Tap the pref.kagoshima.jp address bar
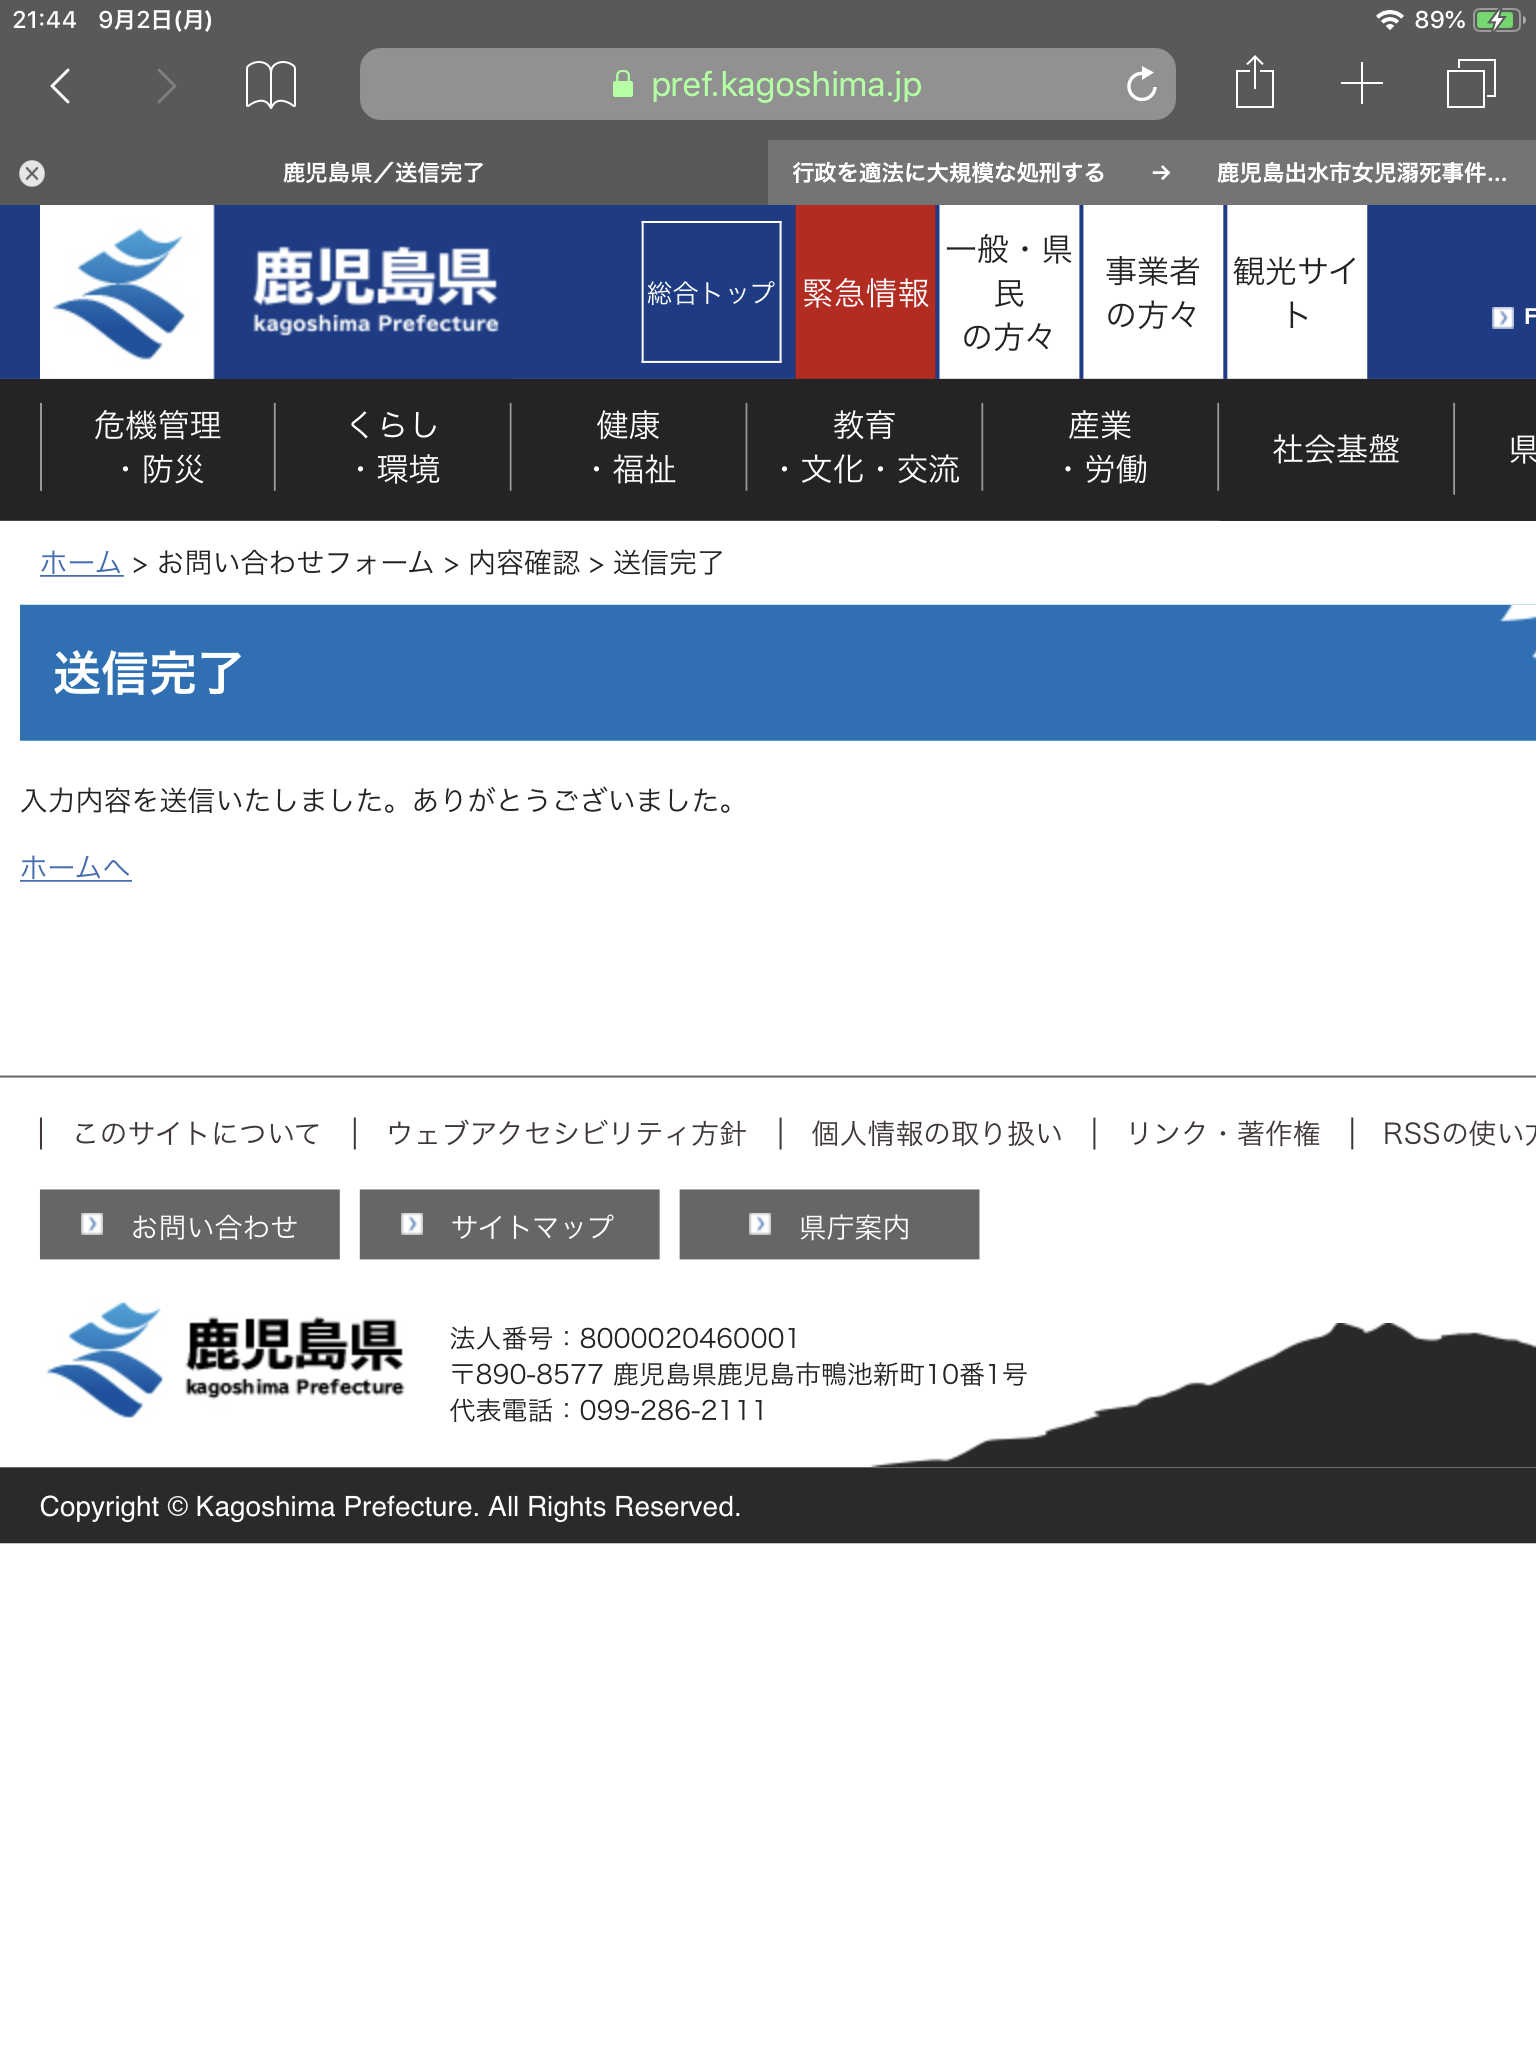 [766, 85]
